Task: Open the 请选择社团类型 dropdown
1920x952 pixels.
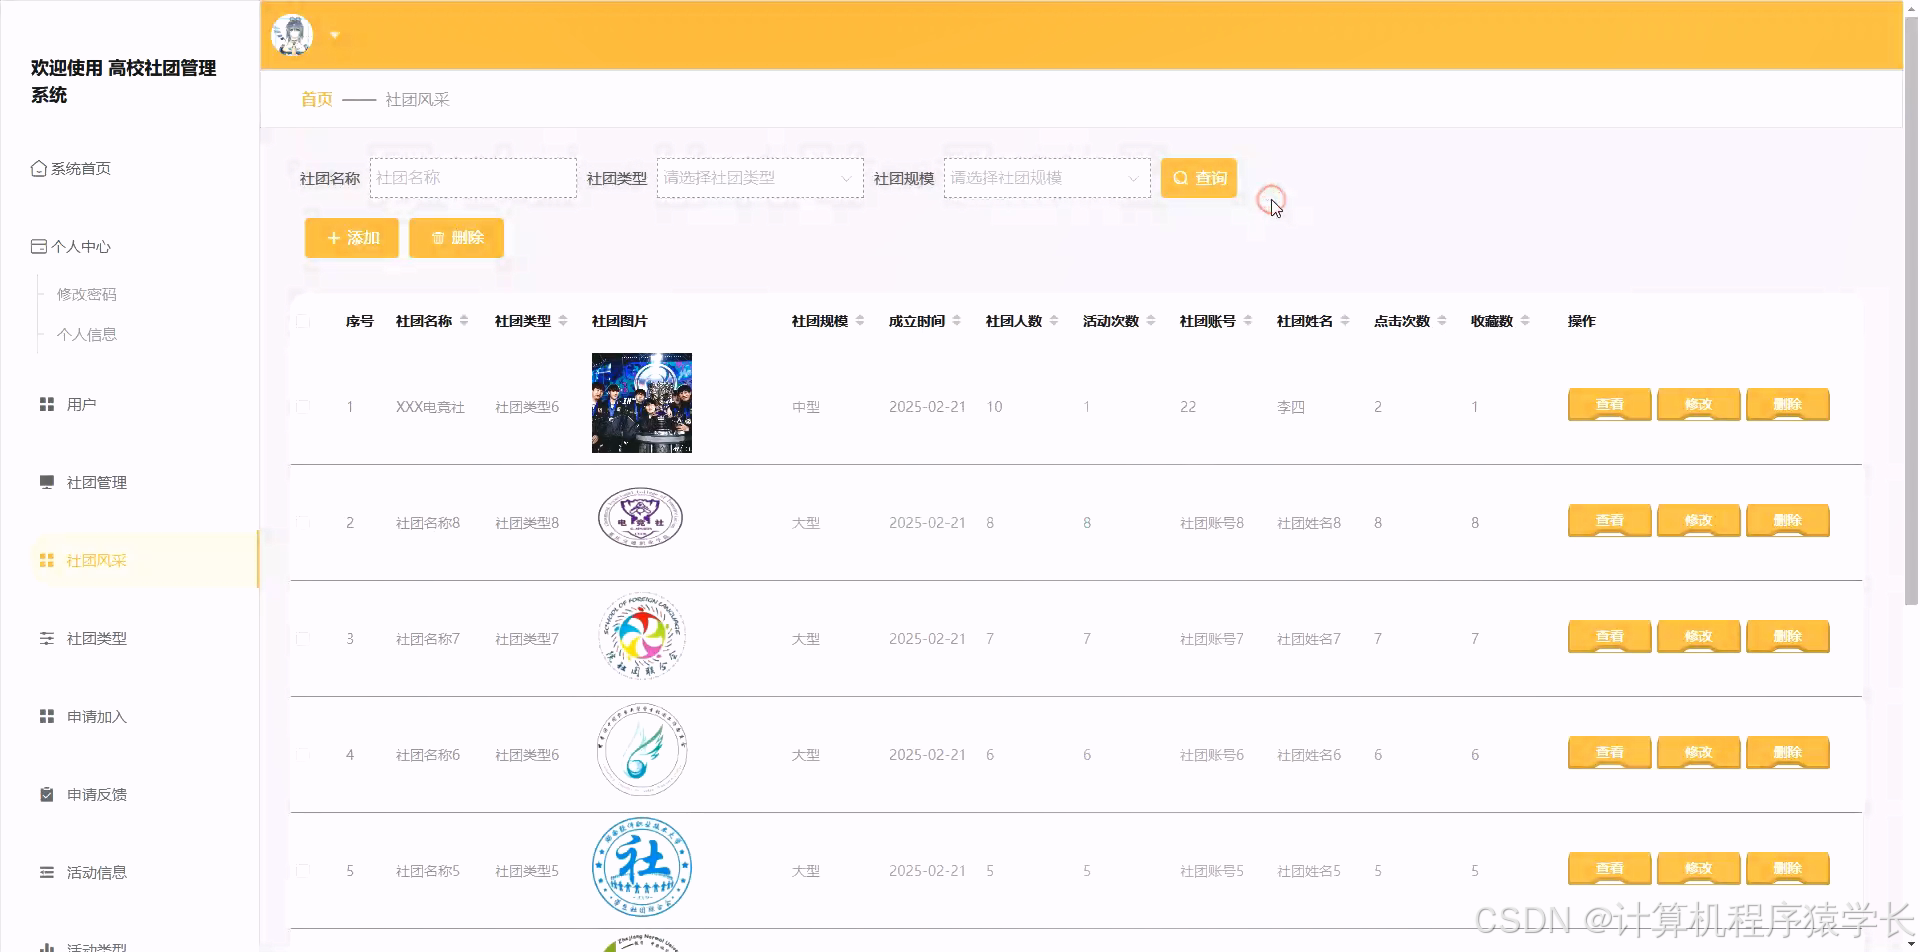Action: pyautogui.click(x=760, y=178)
